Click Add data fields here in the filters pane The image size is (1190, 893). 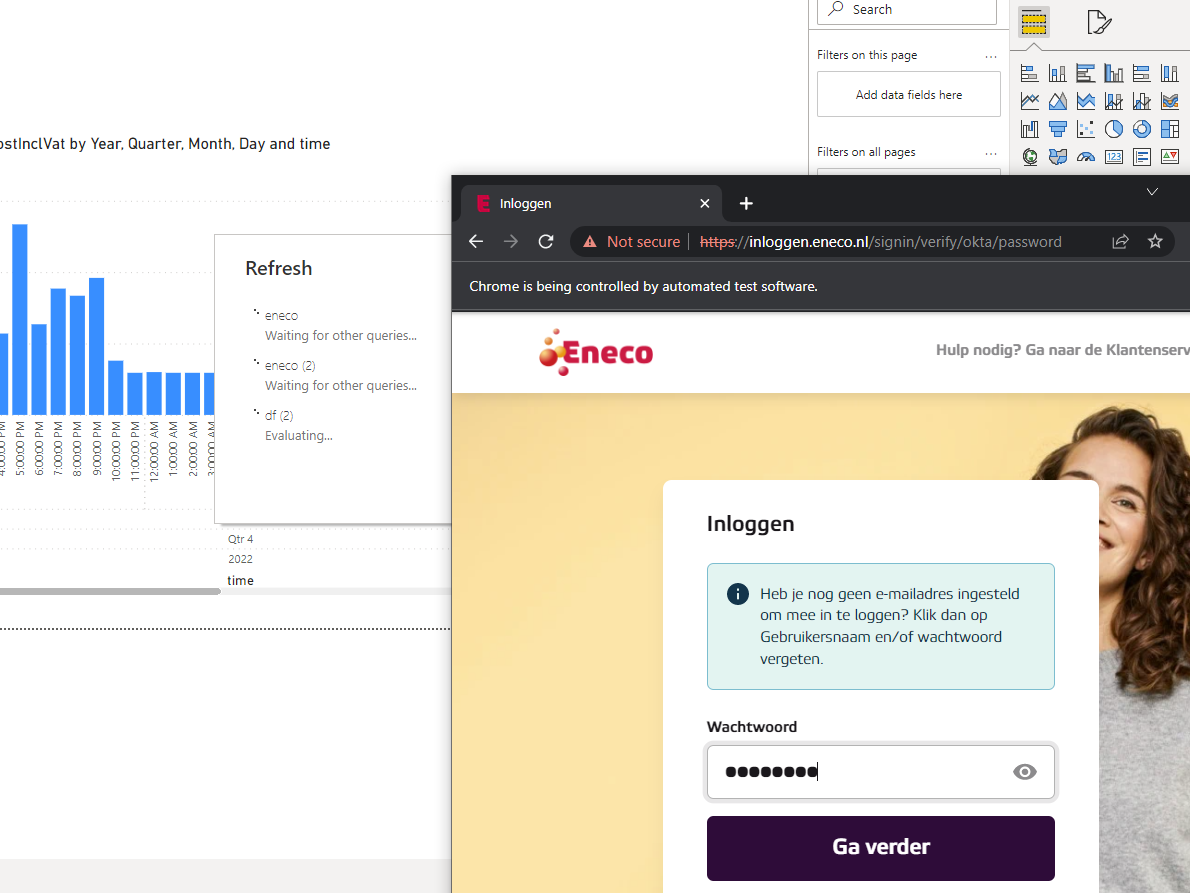coord(908,93)
